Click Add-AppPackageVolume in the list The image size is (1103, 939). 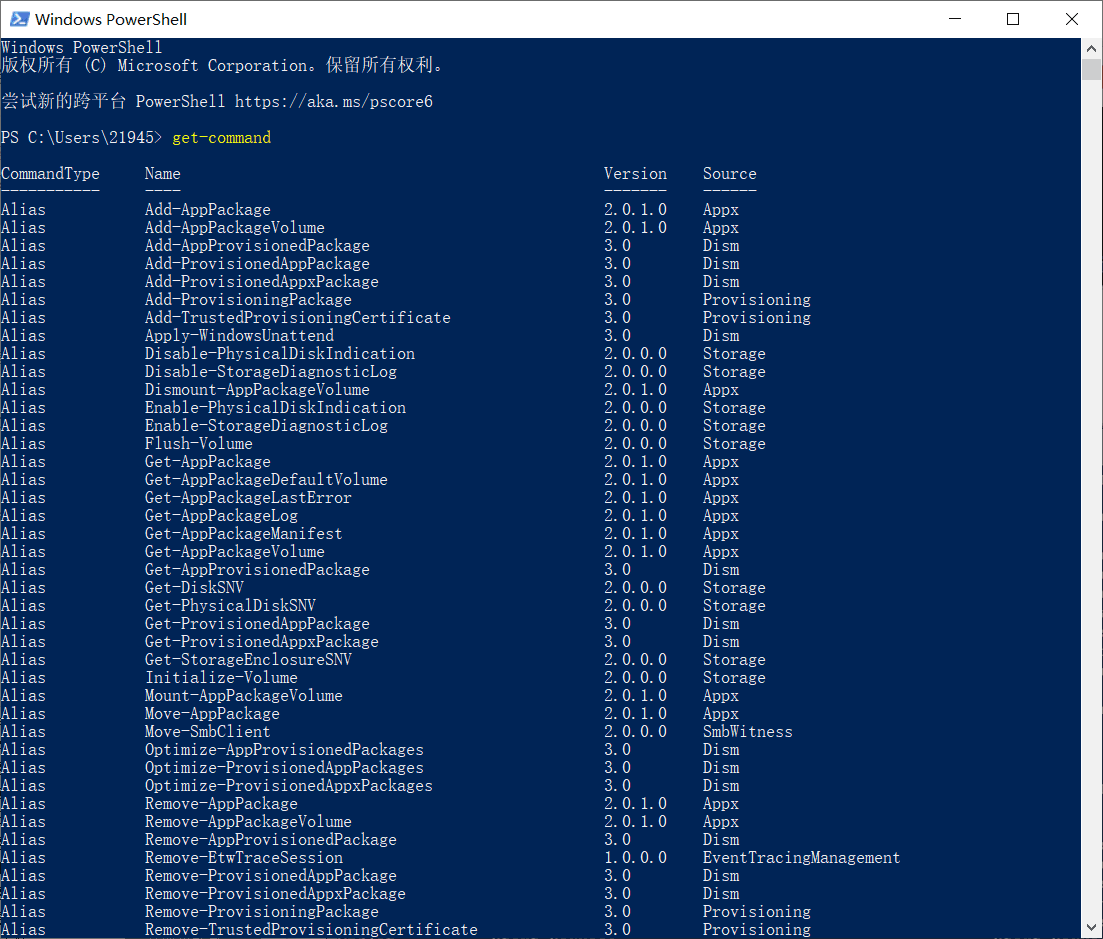[x=234, y=228]
